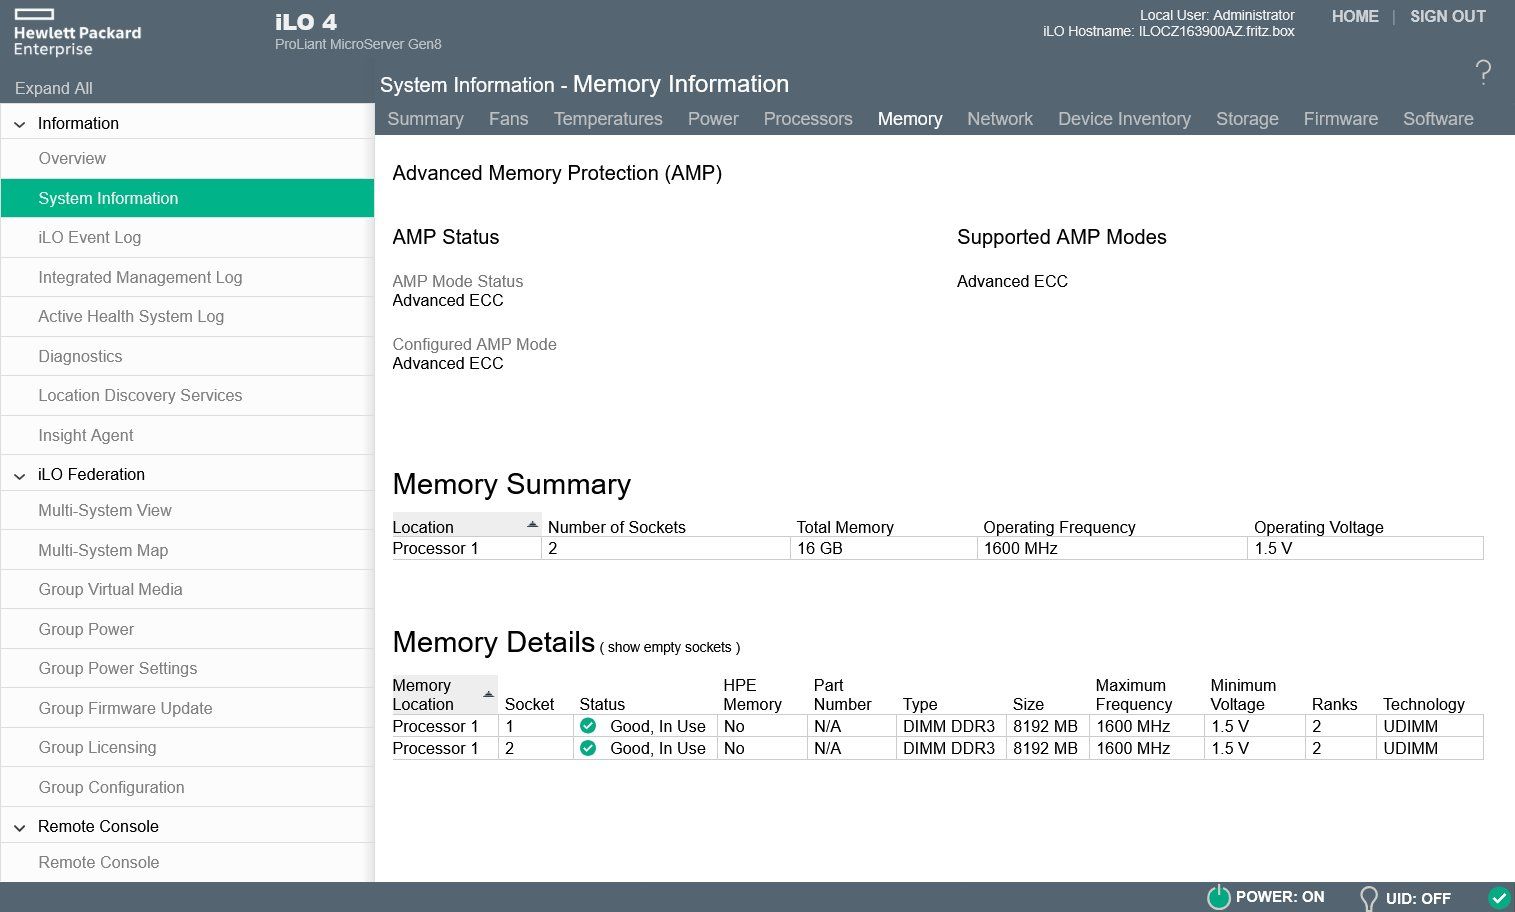The width and height of the screenshot is (1515, 912).
Task: Open Group Configuration
Action: coord(187,787)
